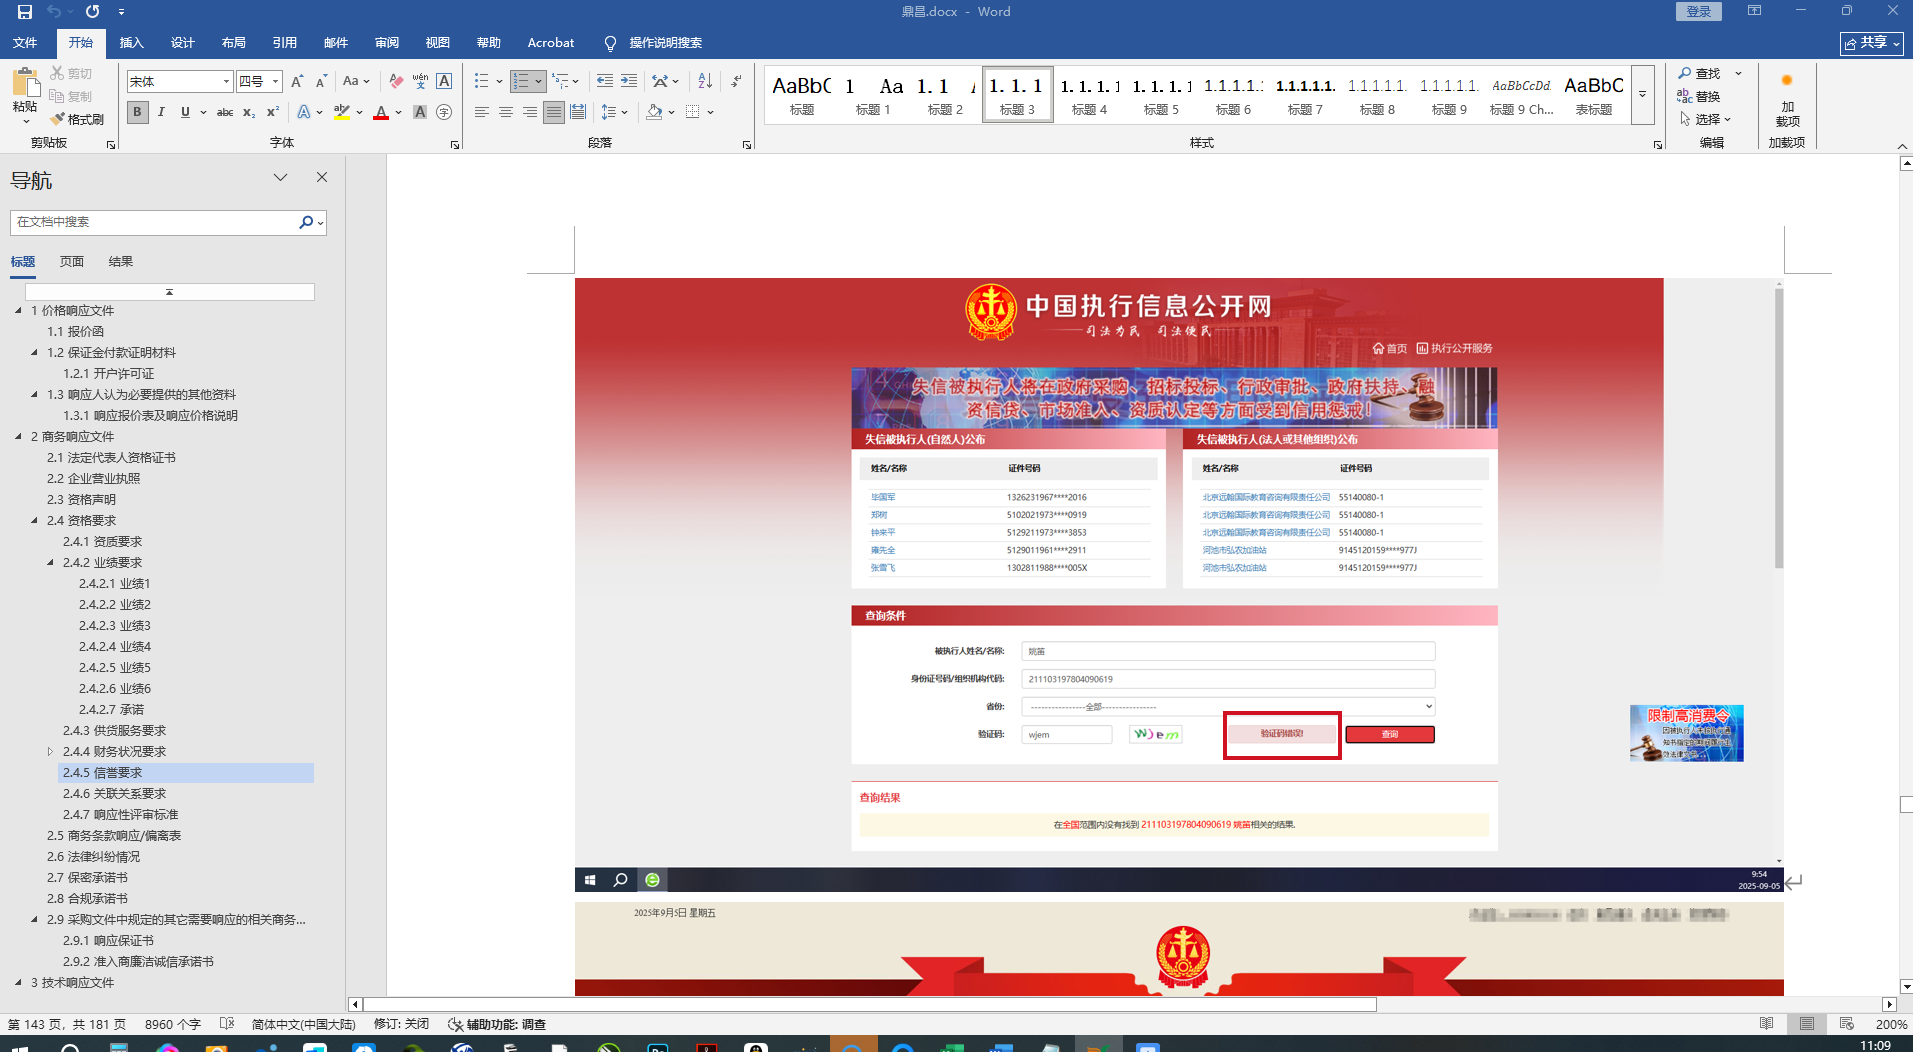Apply the red font color
1913x1052 pixels.
point(381,112)
